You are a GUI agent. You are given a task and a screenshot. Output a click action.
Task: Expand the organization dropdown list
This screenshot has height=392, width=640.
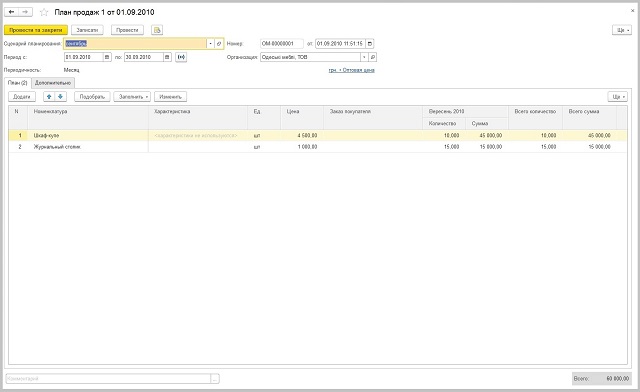(x=364, y=57)
